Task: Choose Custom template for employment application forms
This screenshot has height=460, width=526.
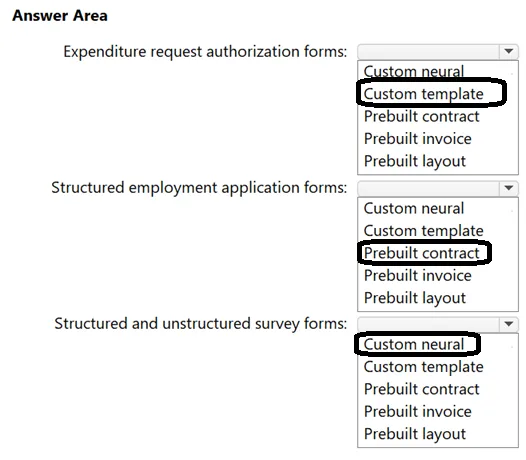Action: (x=423, y=231)
